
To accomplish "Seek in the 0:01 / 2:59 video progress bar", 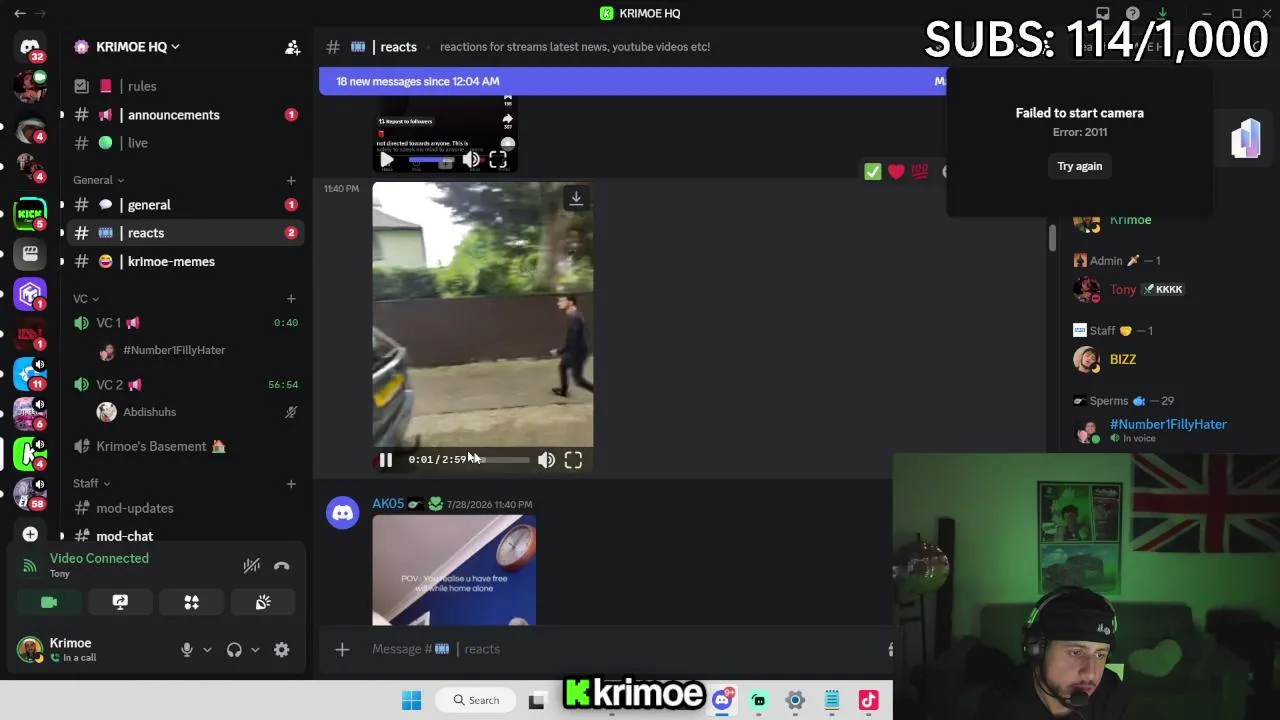I will coord(503,460).
